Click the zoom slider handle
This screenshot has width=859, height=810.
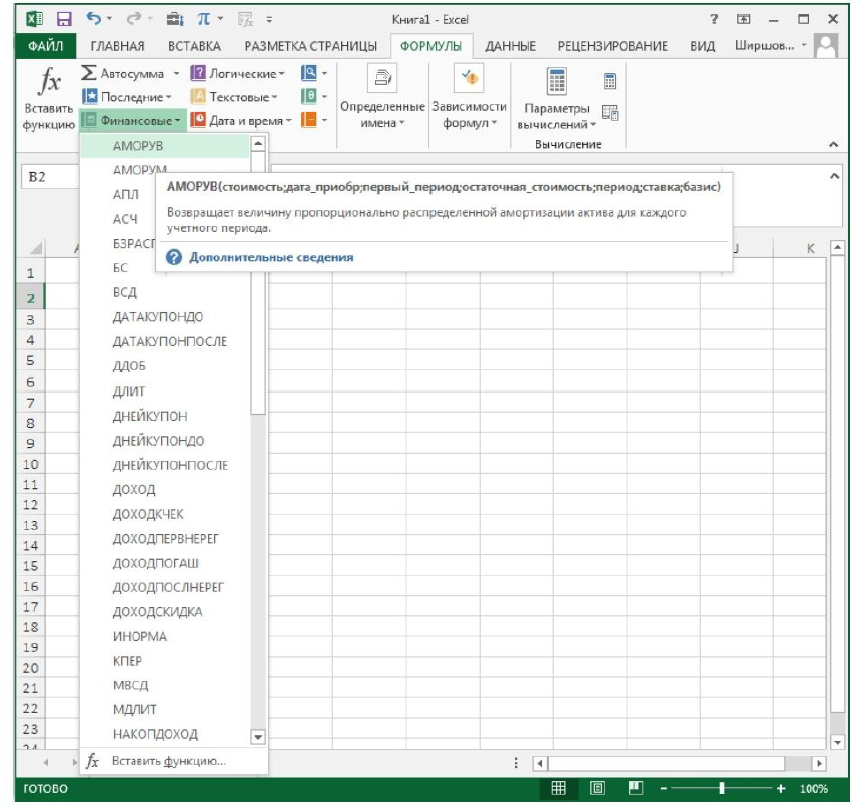tap(721, 789)
